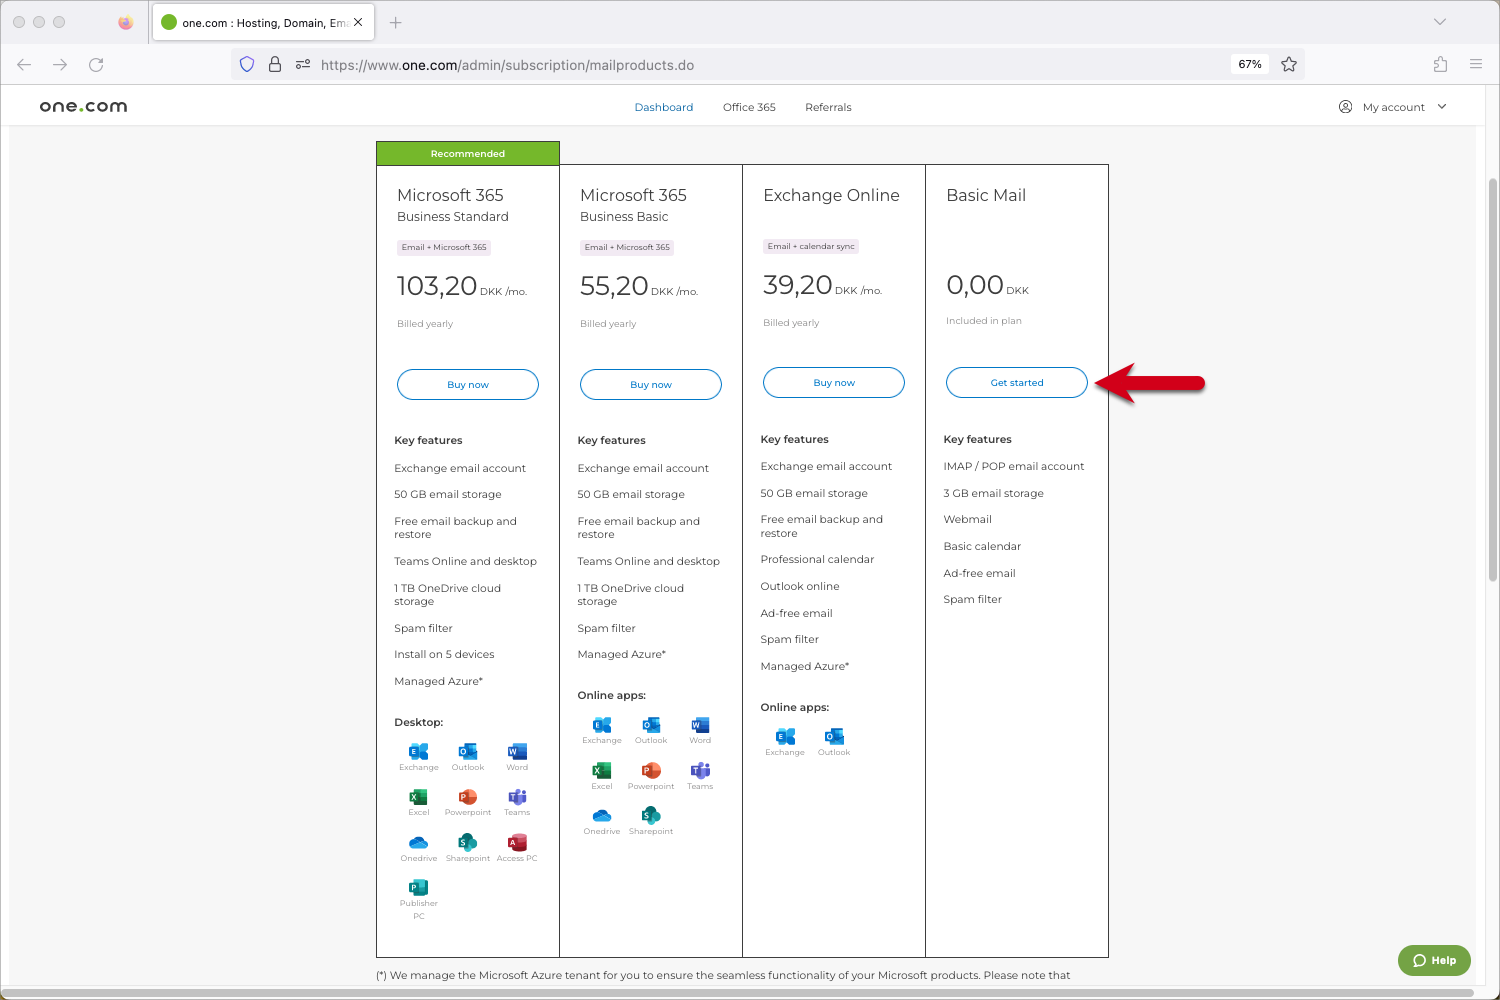Screen dimensions: 1500x1000
Task: Click the tracking protection shield icon
Action: (247, 65)
